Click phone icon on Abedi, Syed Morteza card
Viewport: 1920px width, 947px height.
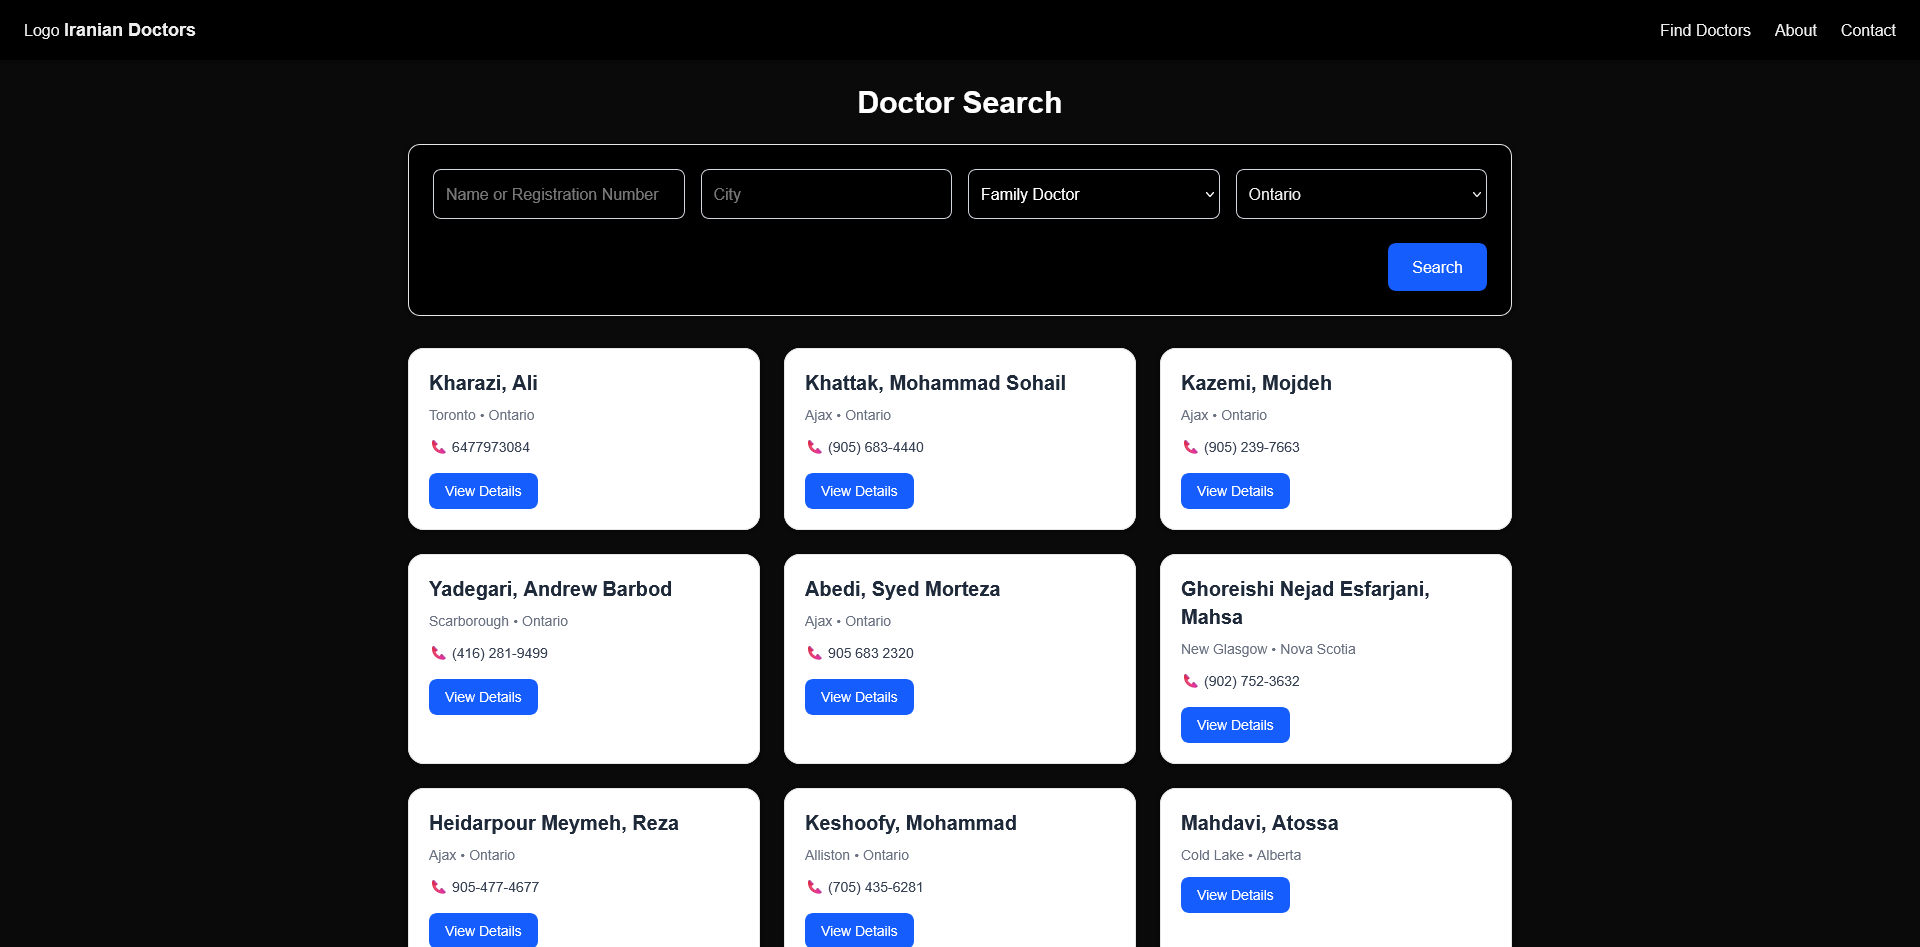pos(814,653)
